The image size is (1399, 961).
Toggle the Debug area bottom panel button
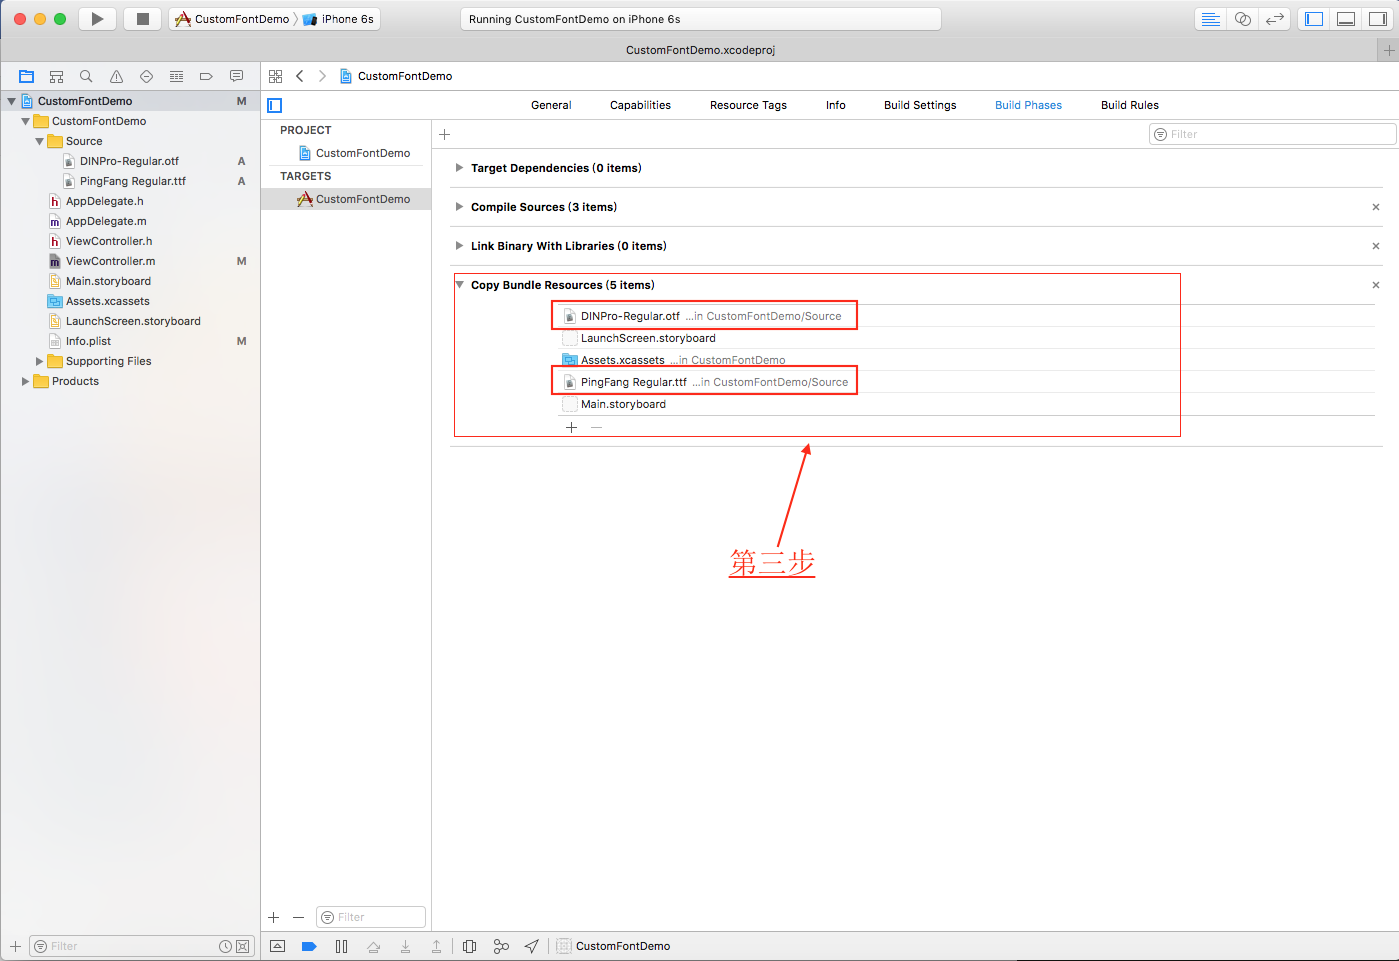[x=1346, y=19]
